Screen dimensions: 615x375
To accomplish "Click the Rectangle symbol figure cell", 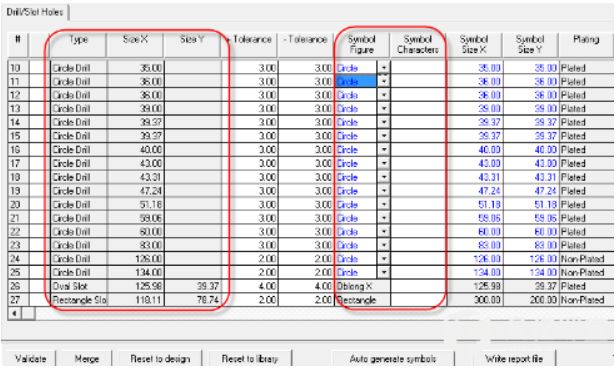I will (x=362, y=300).
